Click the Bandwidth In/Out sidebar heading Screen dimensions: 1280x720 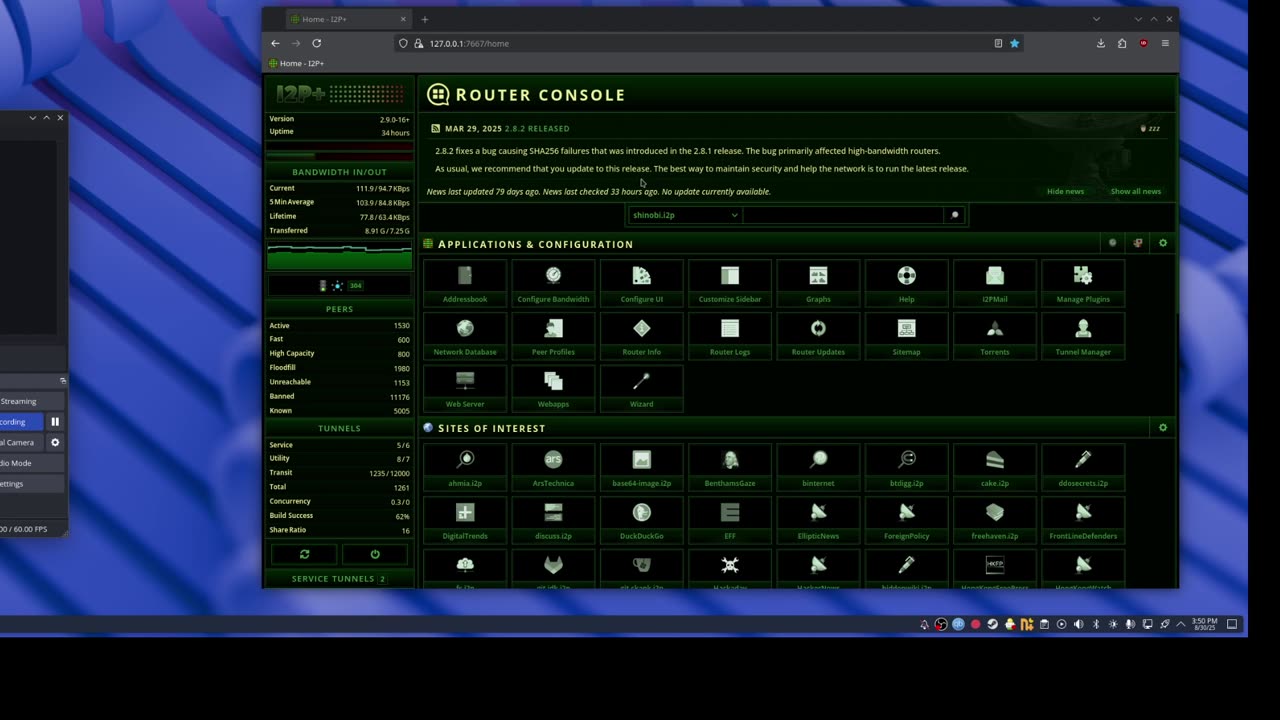(339, 172)
